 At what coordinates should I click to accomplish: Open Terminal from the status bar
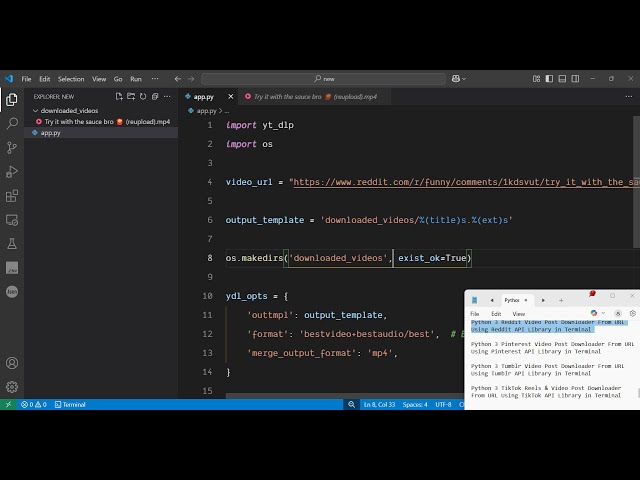70,404
